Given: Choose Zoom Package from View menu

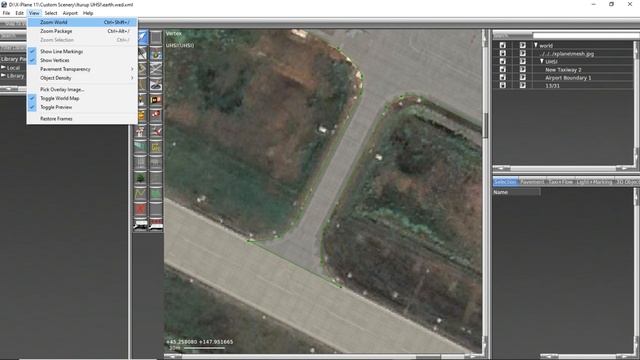Looking at the screenshot, I should pos(82,31).
